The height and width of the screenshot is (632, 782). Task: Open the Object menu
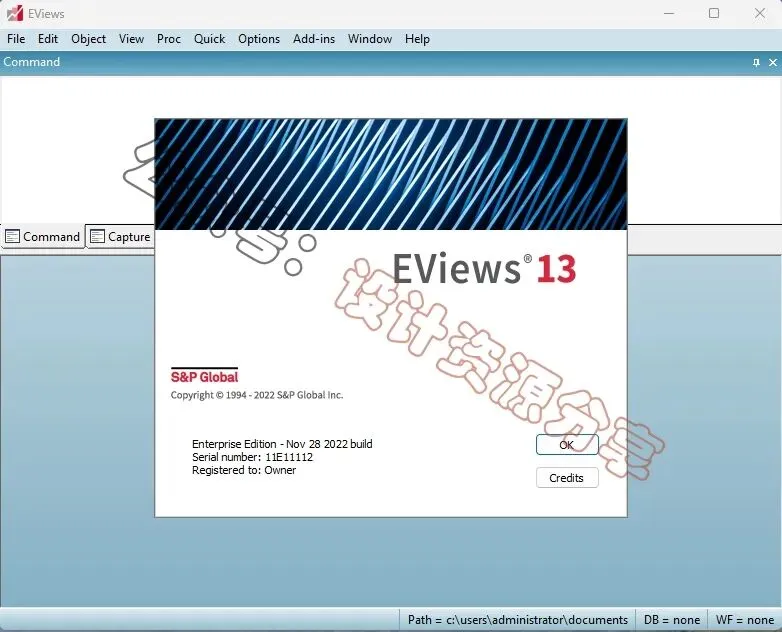click(88, 39)
